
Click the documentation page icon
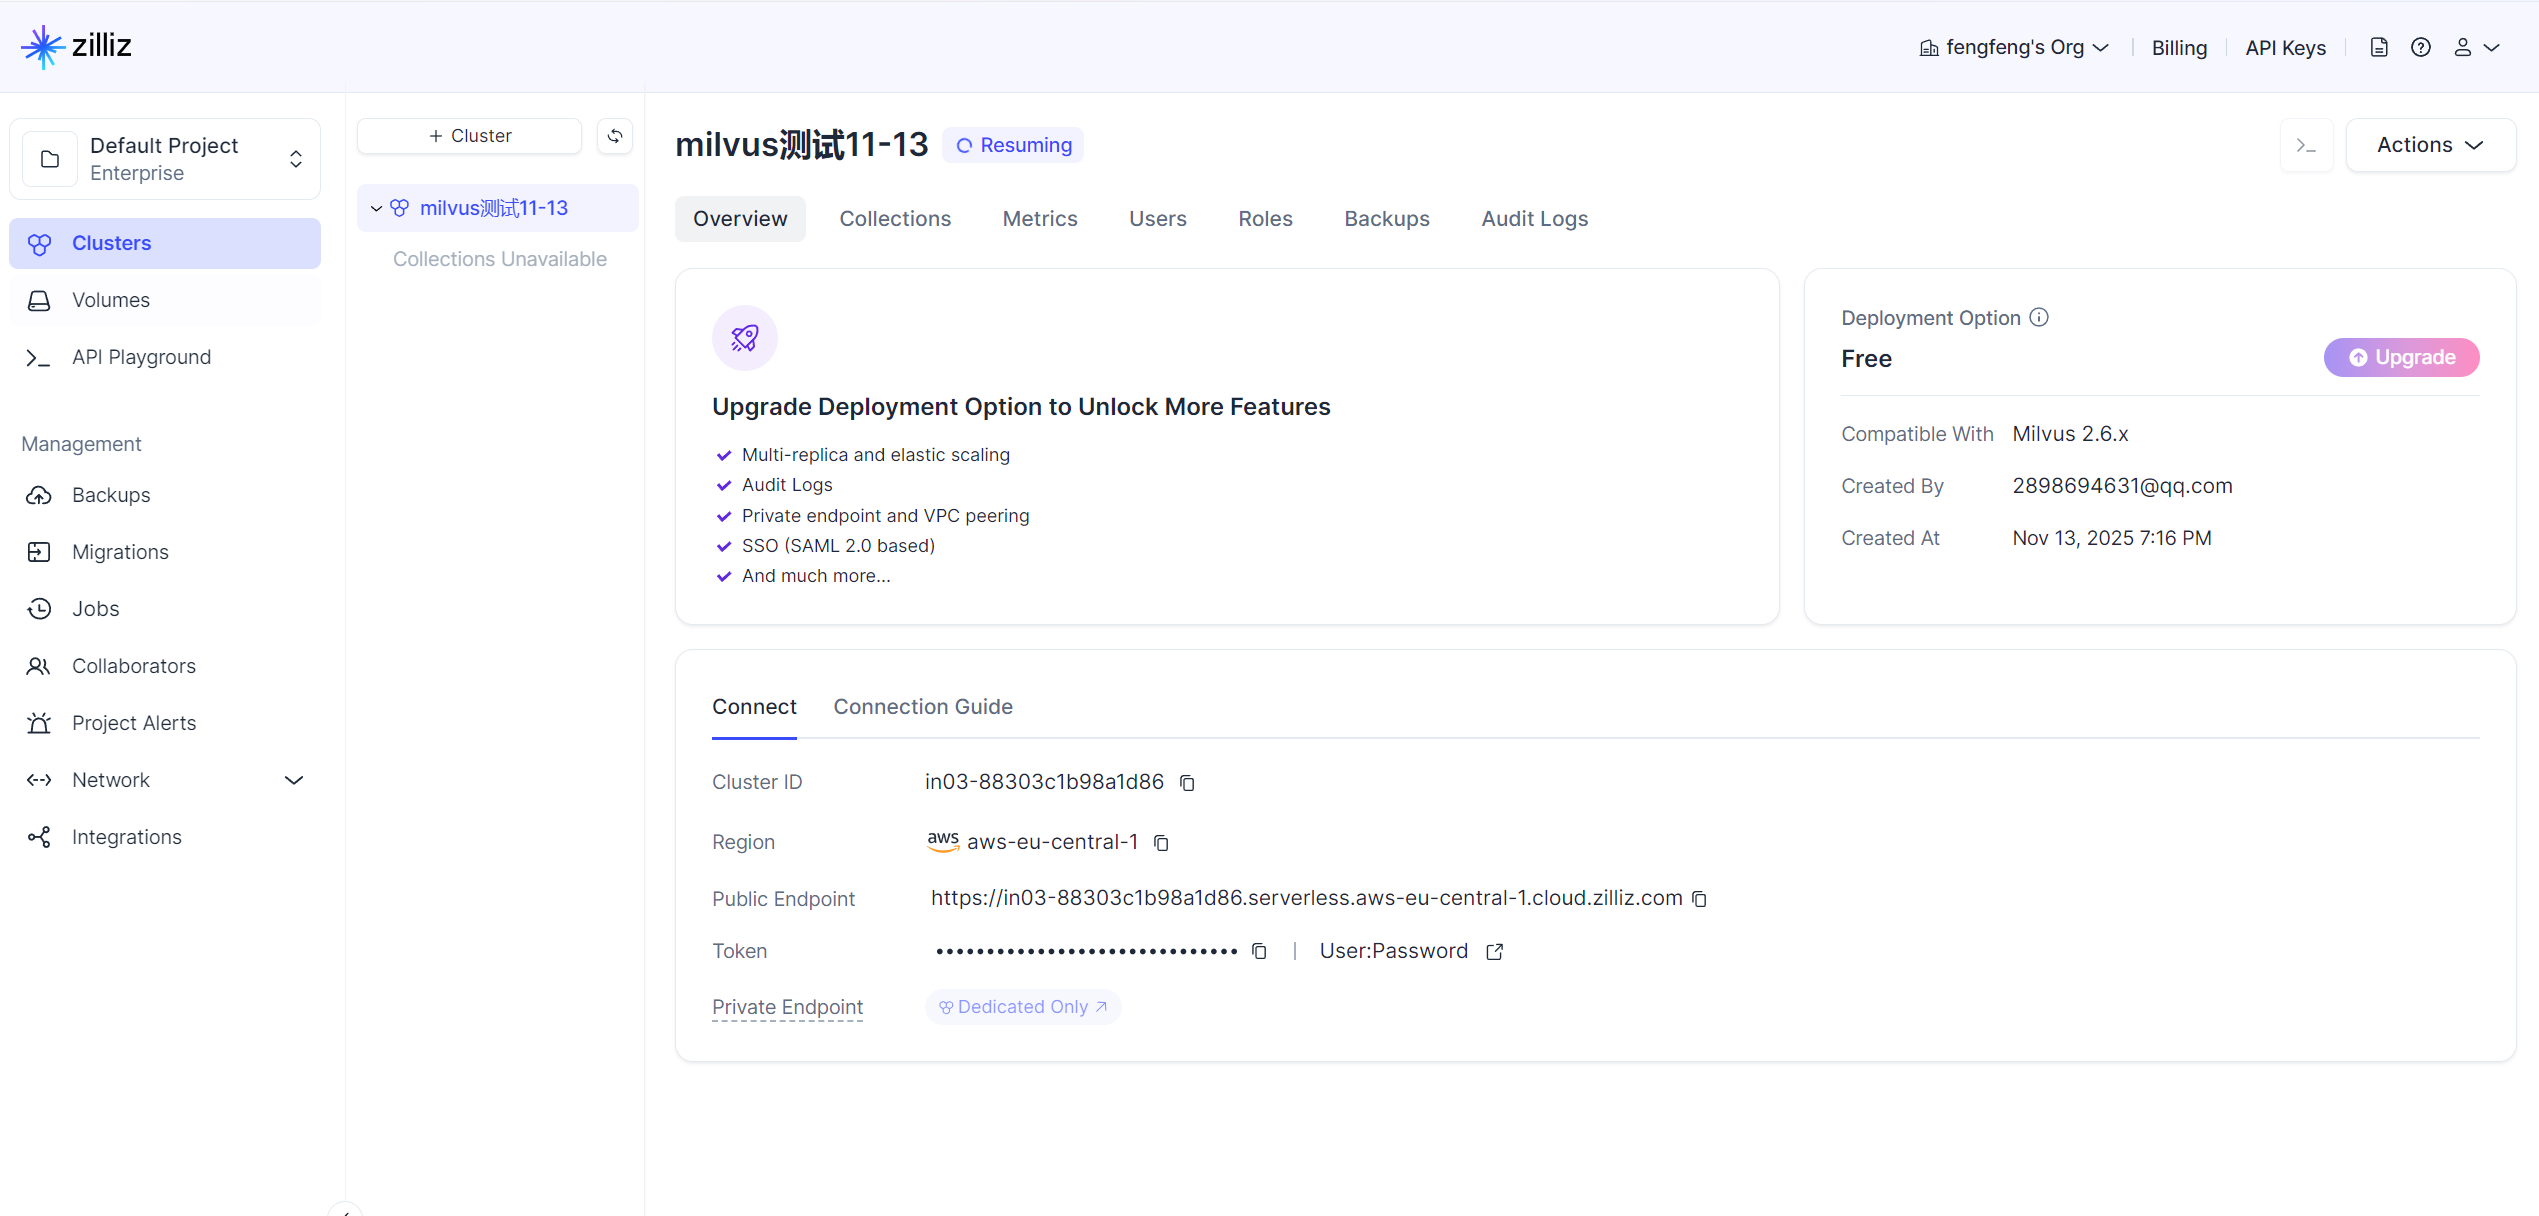(x=2379, y=47)
